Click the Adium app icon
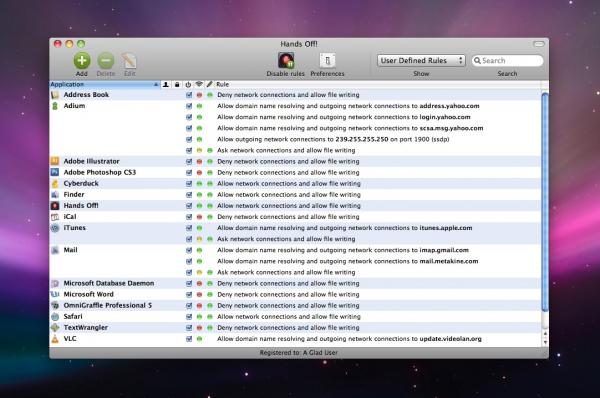The height and width of the screenshot is (398, 600). (x=55, y=106)
